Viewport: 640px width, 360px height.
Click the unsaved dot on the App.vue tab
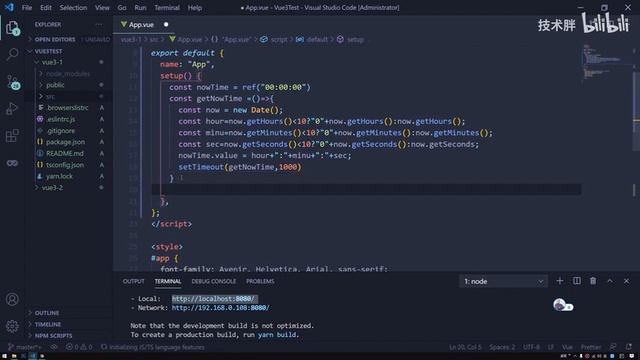166,24
